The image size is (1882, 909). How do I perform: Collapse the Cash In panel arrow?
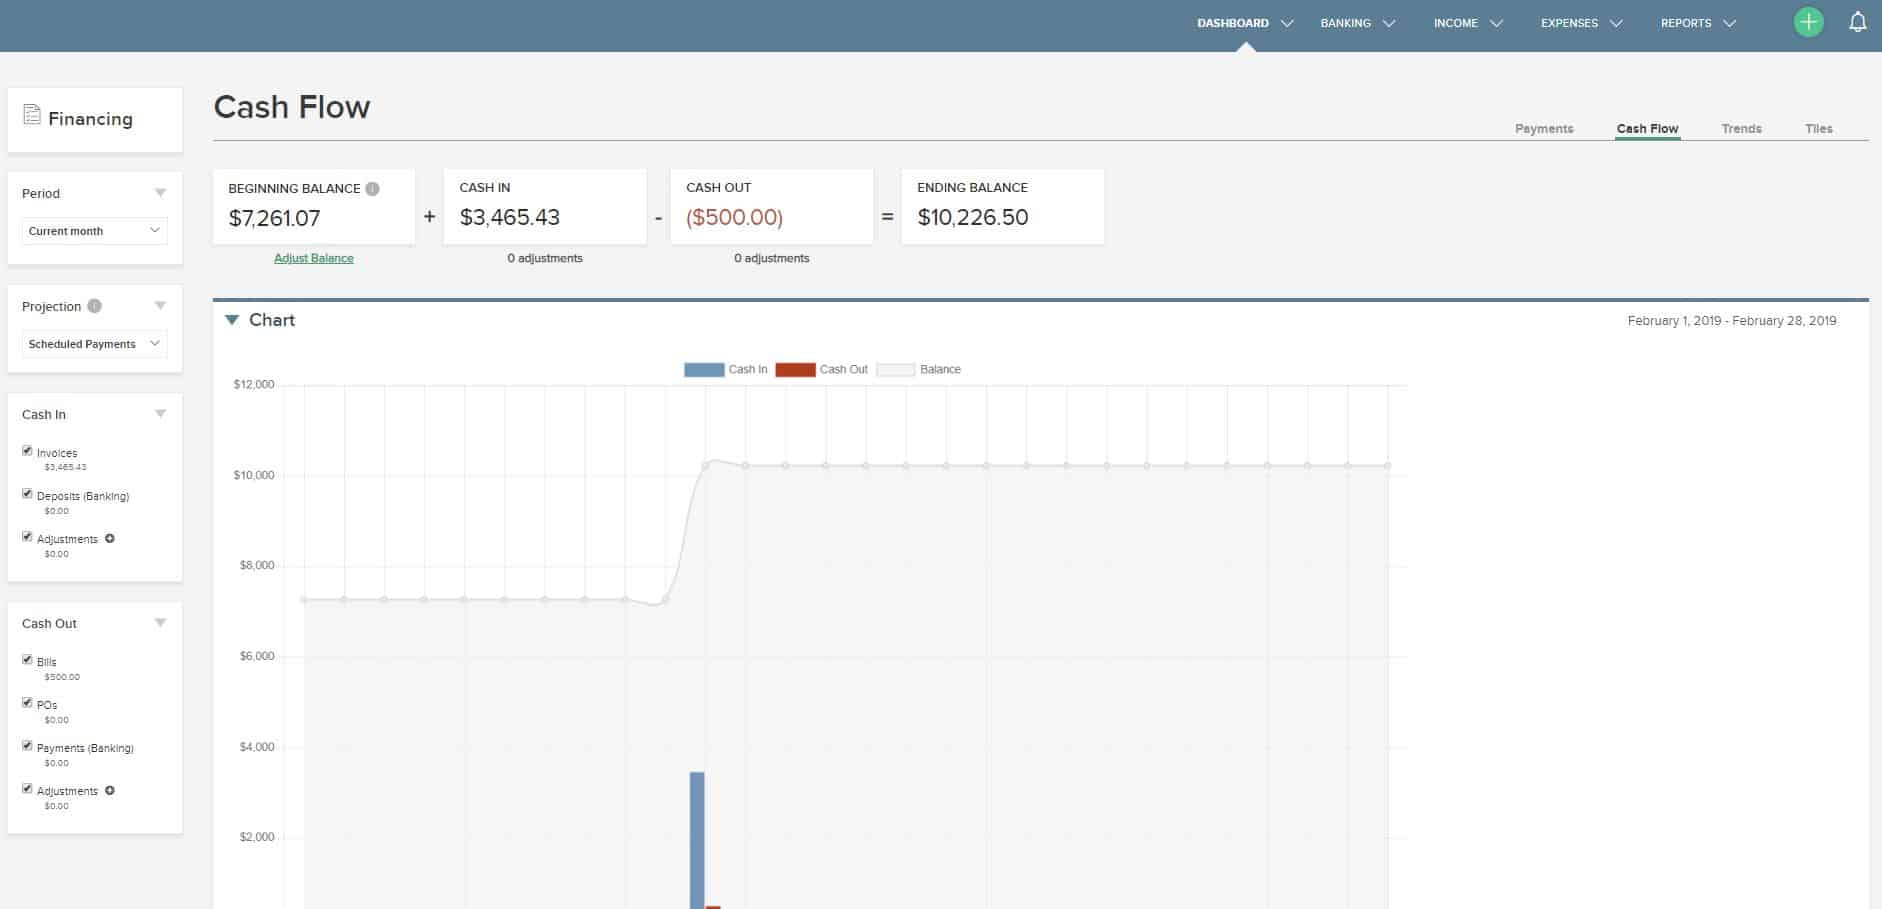pyautogui.click(x=160, y=414)
